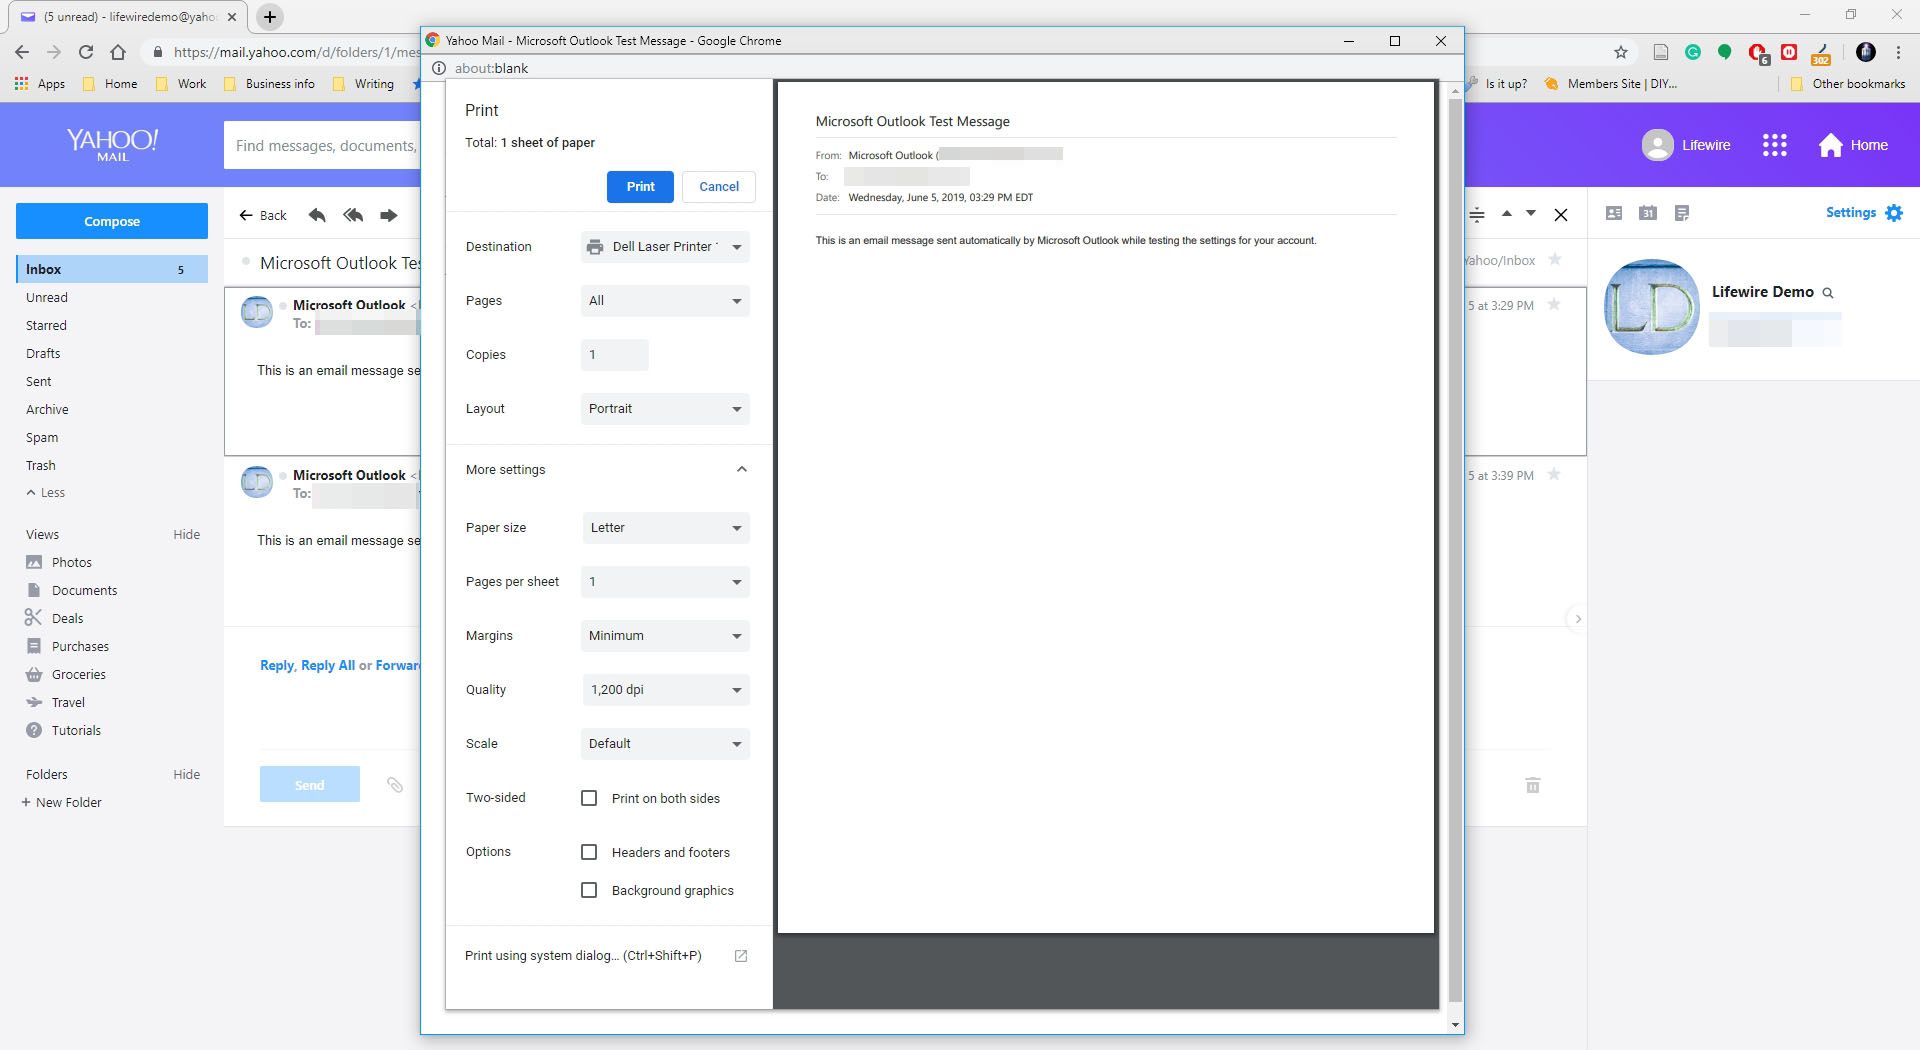1920x1050 pixels.
Task: Select the Spam folder
Action: pyautogui.click(x=42, y=437)
